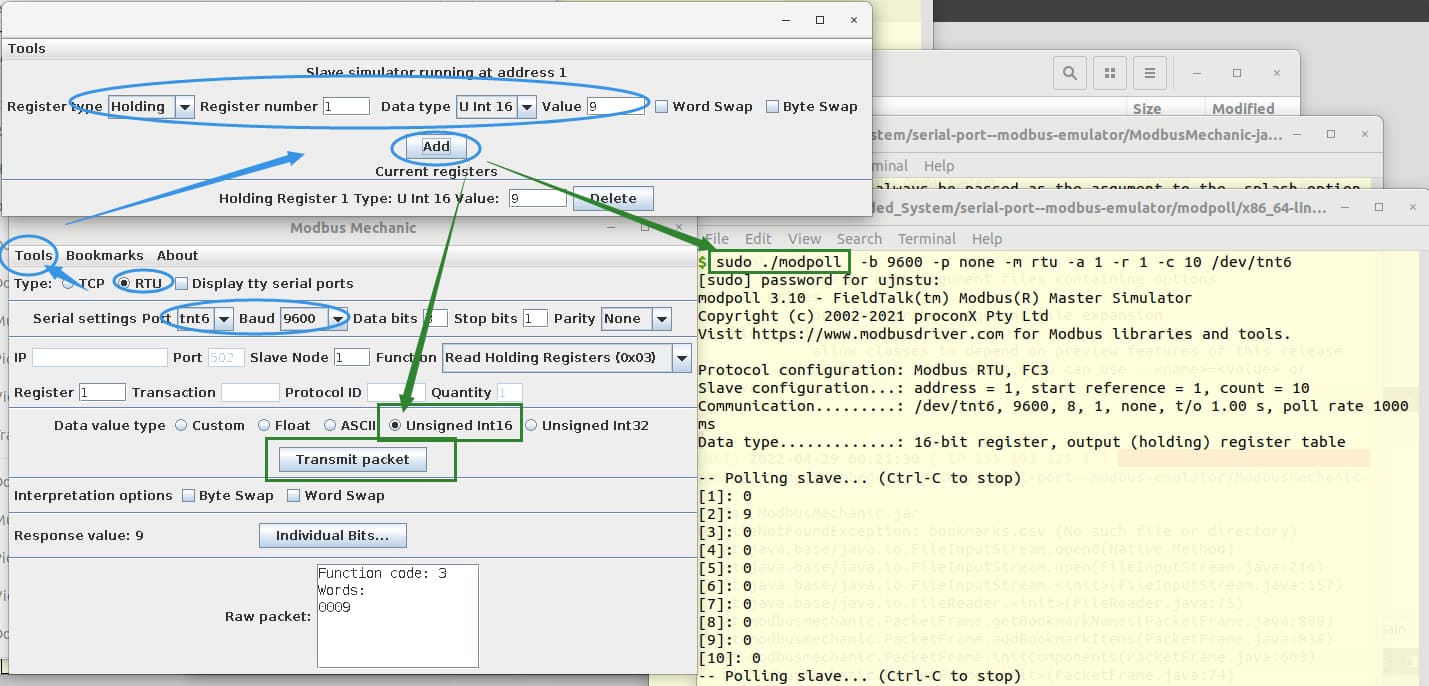Click the Quantity field
The height and width of the screenshot is (686, 1429).
coord(509,392)
